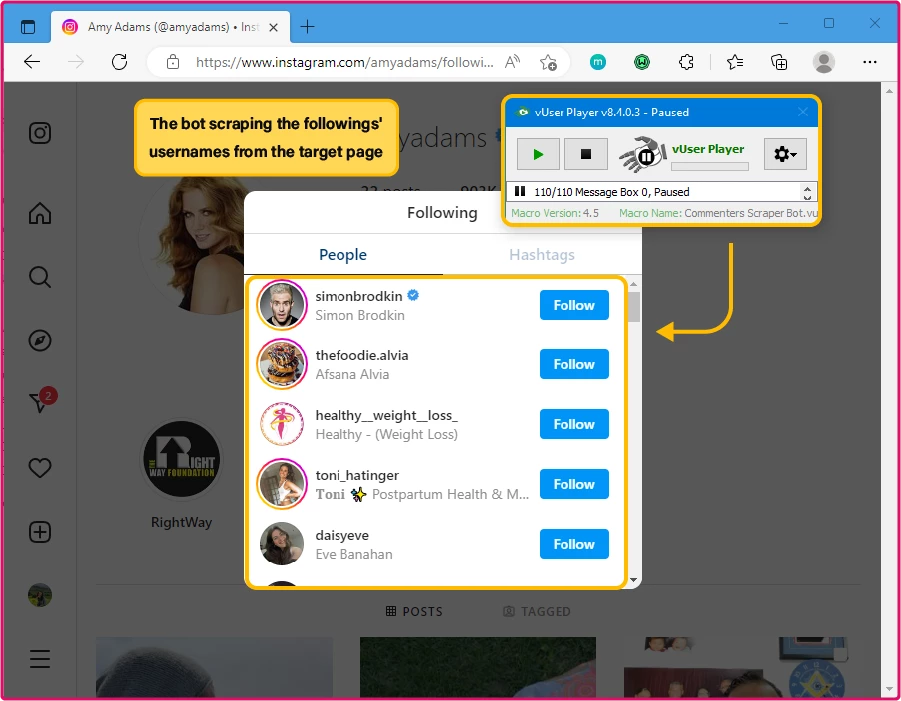This screenshot has width=901, height=701.
Task: Follow healthy__weight__loss_
Action: (574, 424)
